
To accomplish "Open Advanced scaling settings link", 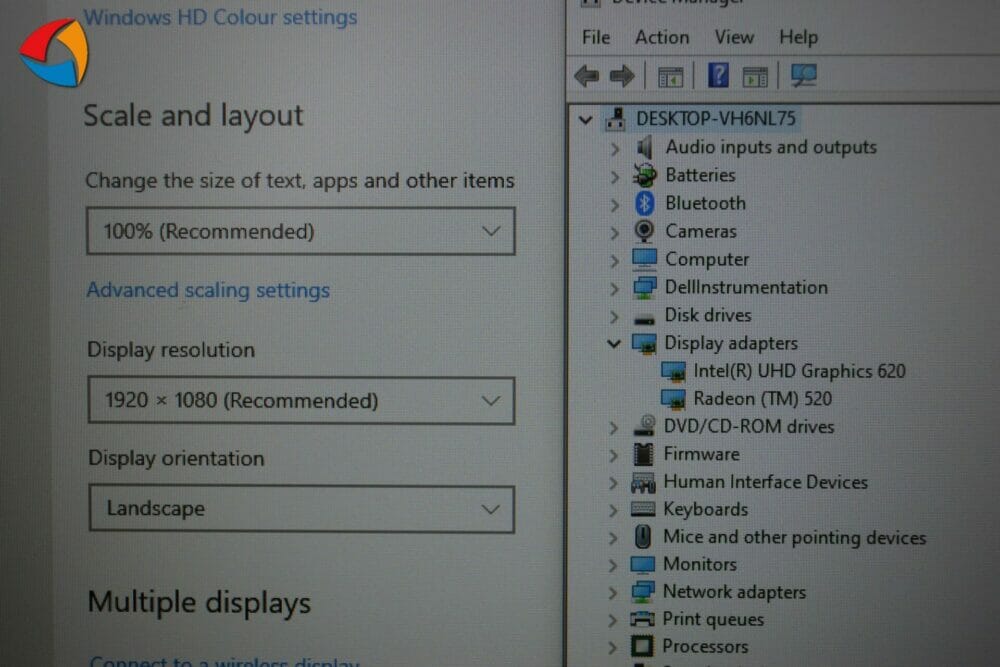I will (208, 290).
